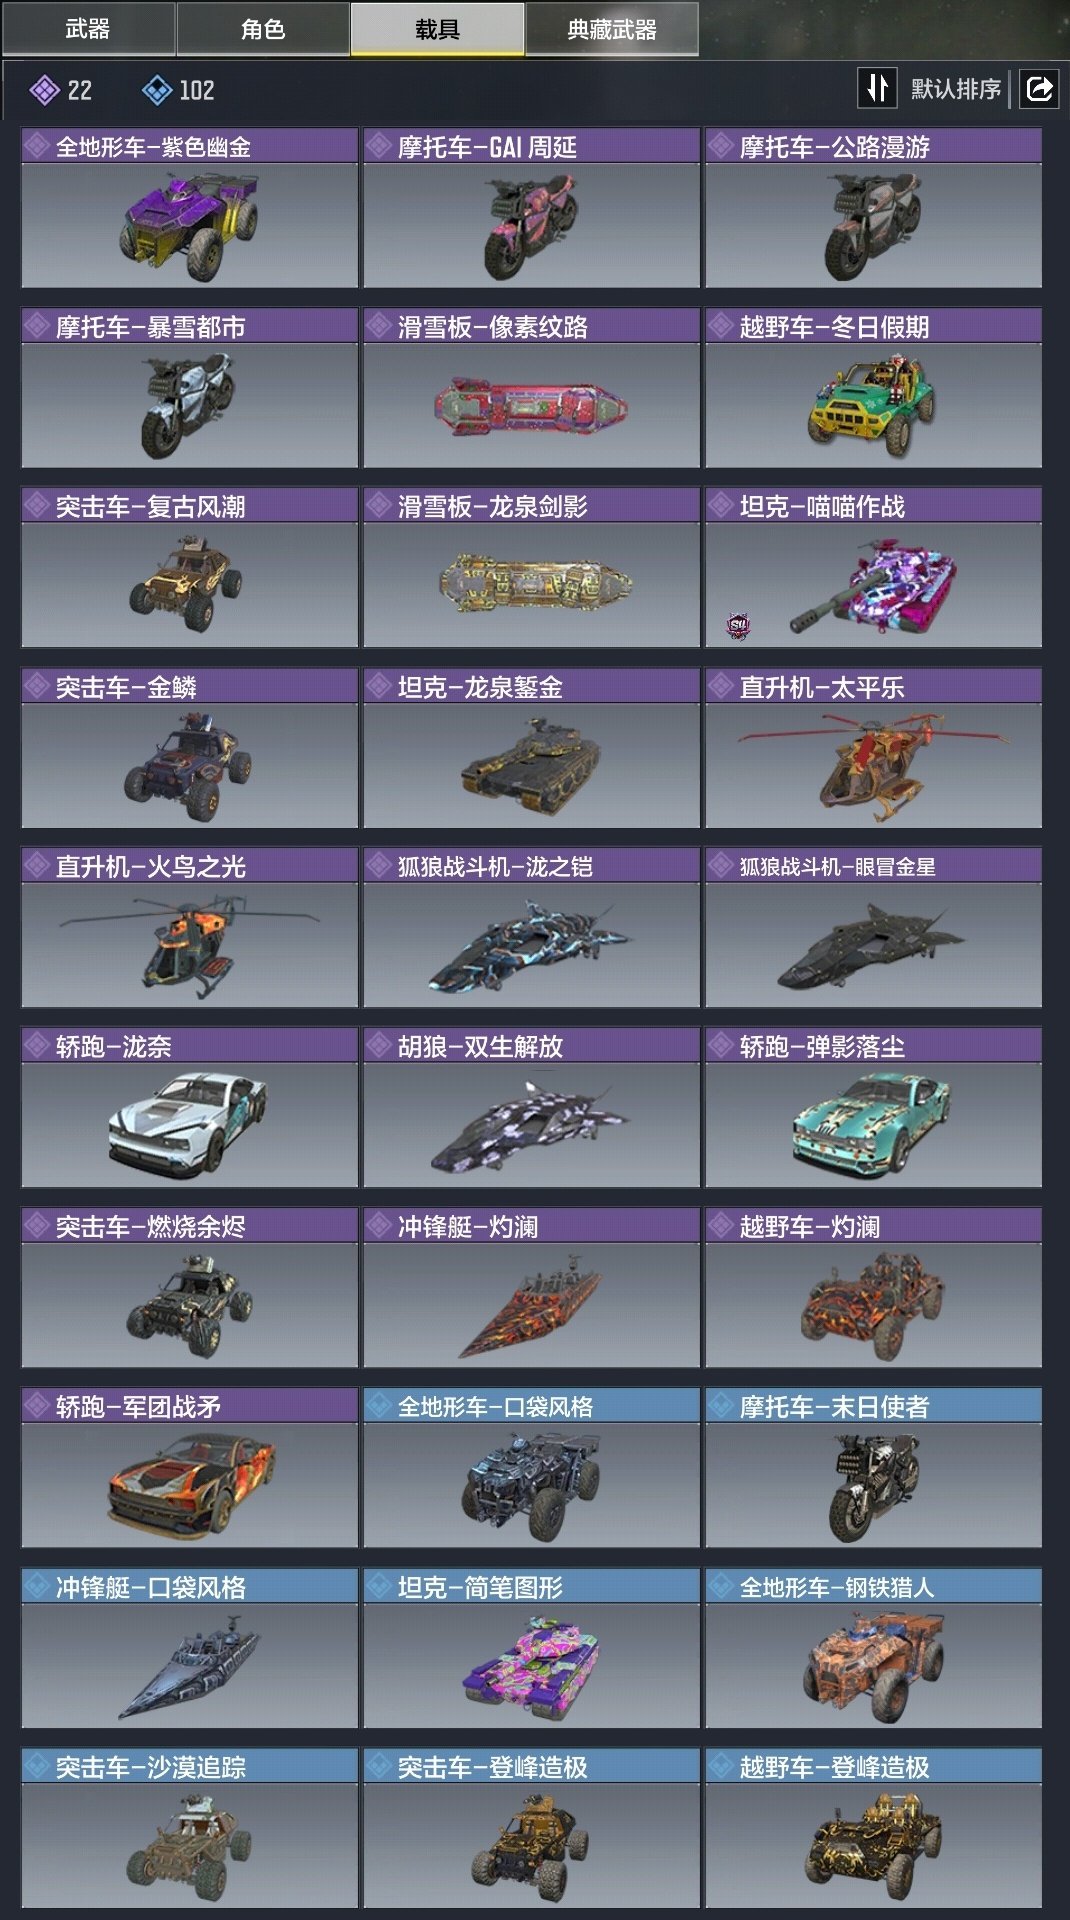This screenshot has width=1070, height=1920.
Task: Select the 轿跑-泷奈 car skin
Action: tap(189, 1108)
